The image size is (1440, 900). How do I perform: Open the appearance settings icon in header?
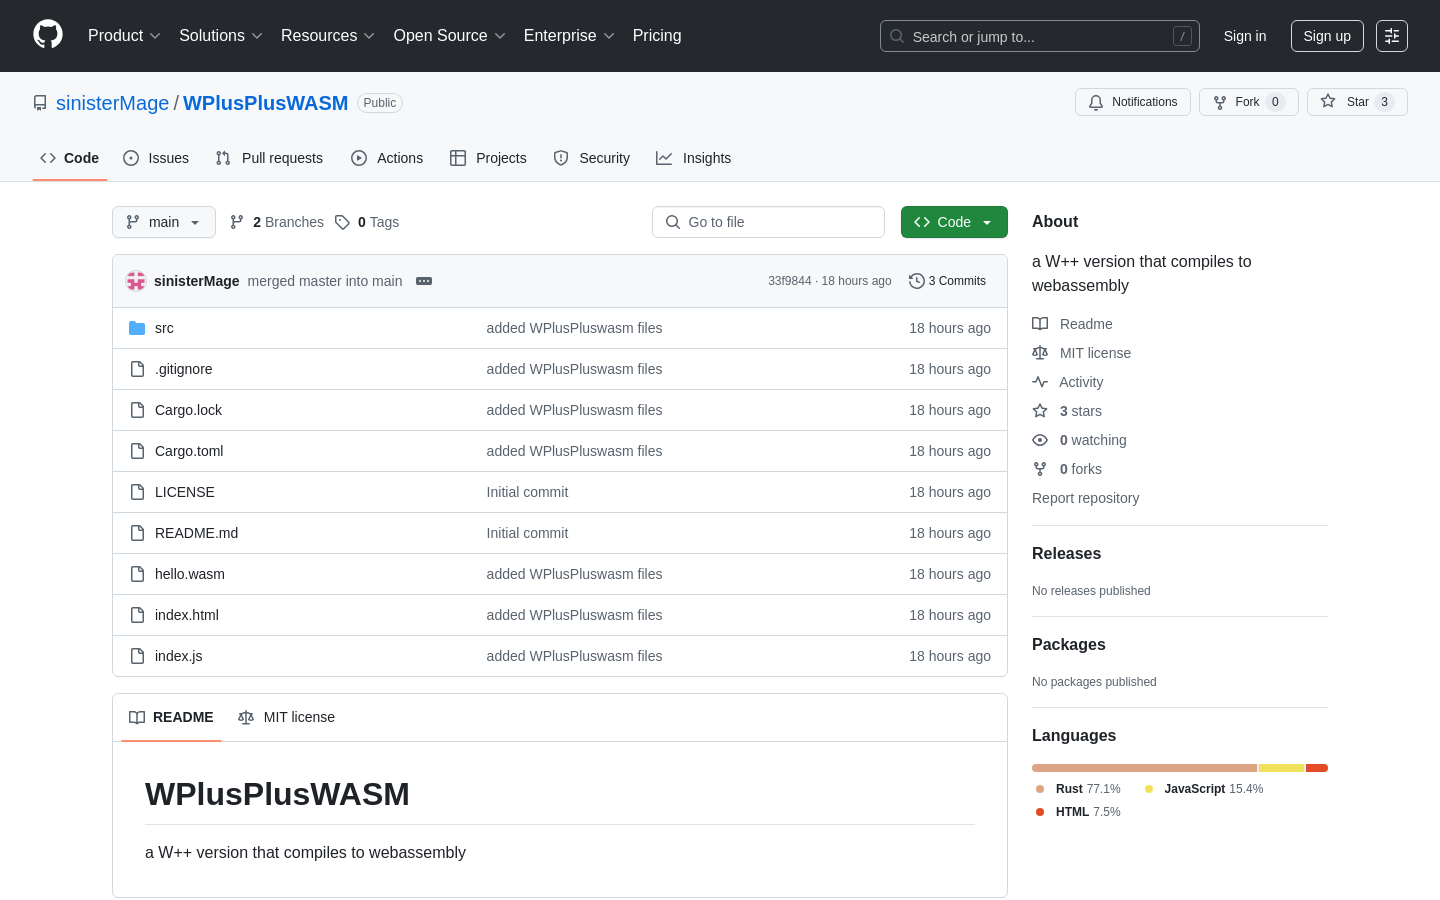(1392, 36)
